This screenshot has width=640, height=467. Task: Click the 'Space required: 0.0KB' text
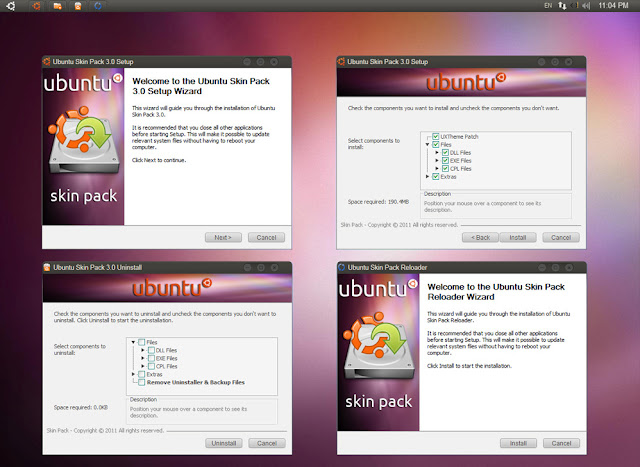point(81,407)
